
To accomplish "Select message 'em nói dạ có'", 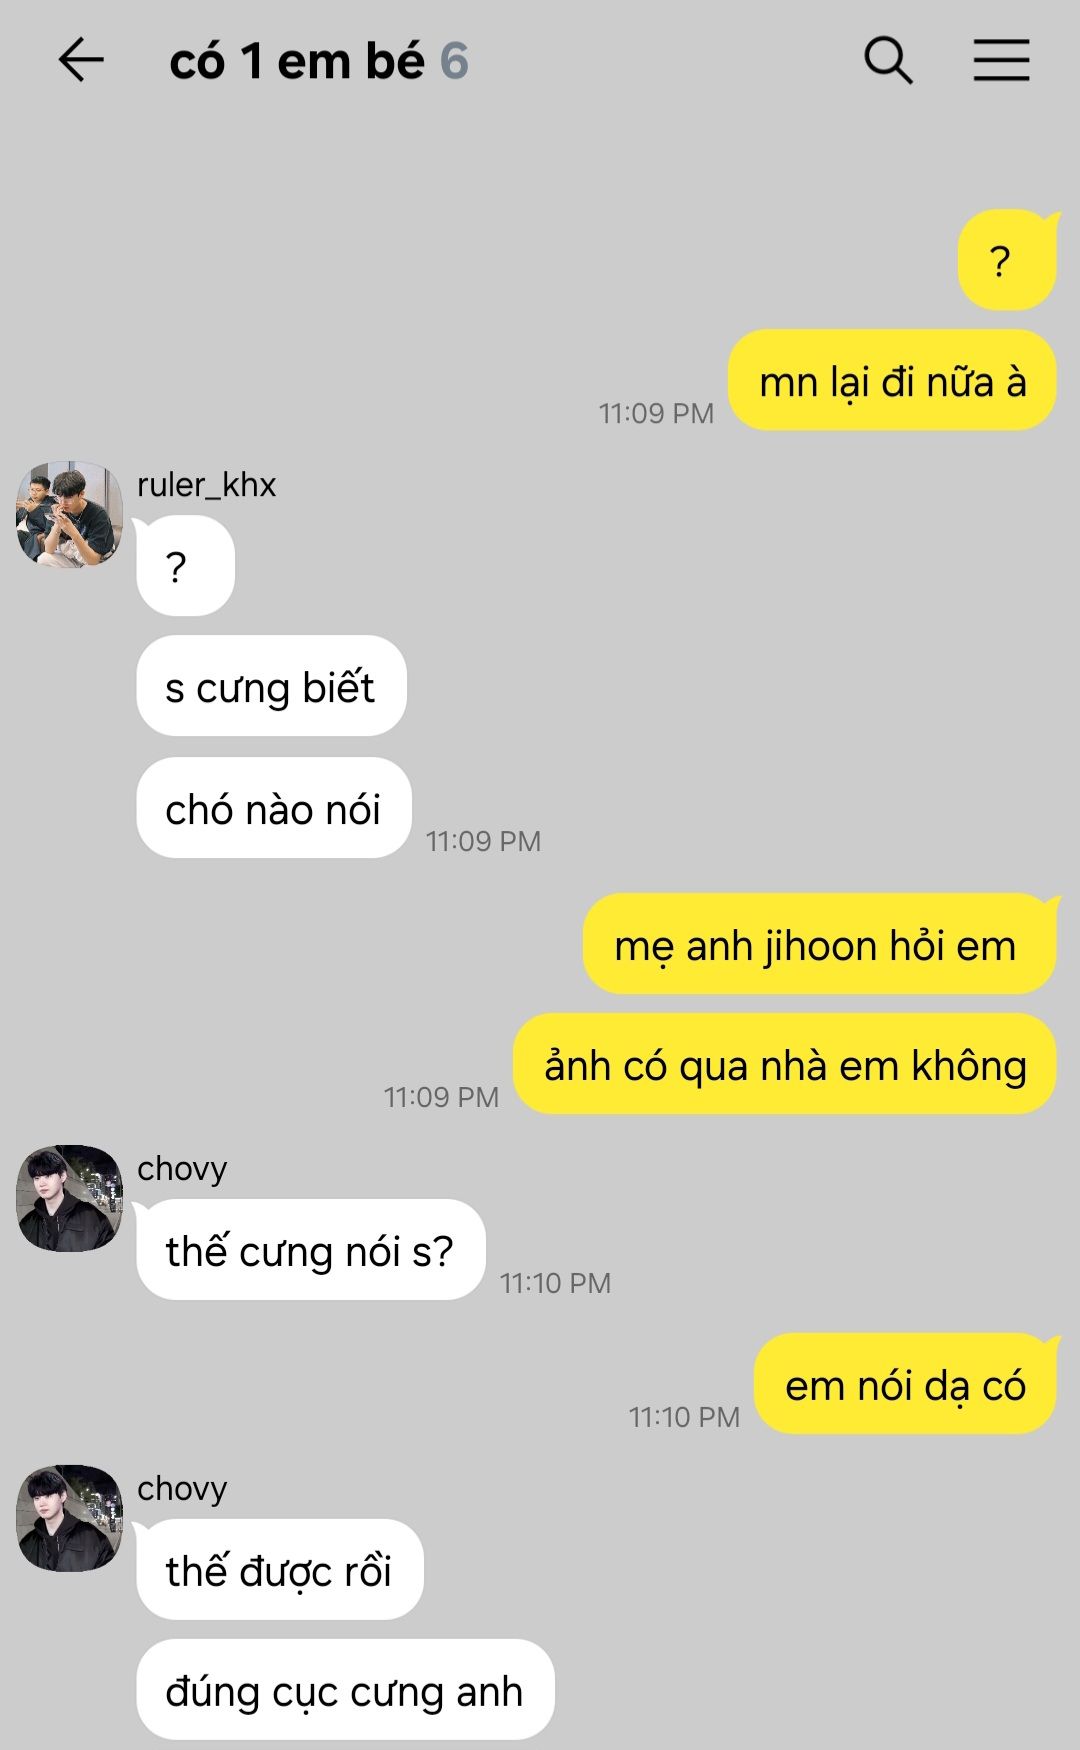I will click(x=905, y=1384).
